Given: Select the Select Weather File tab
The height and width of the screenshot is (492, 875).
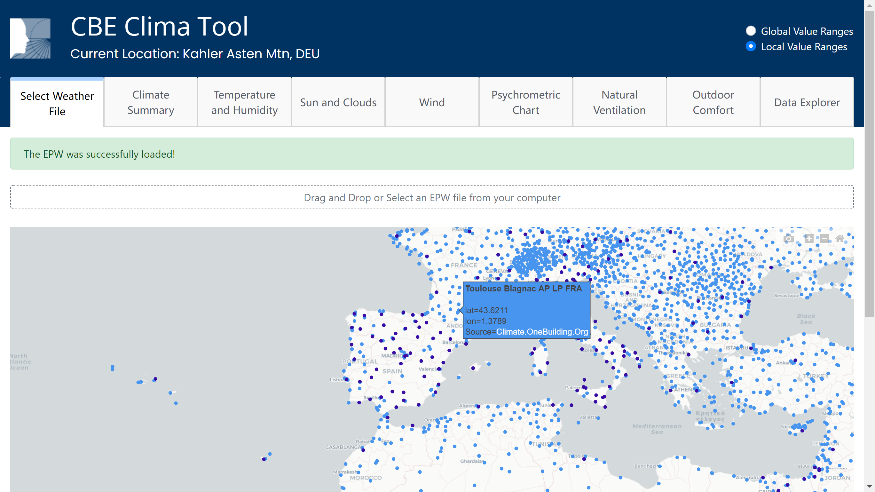Looking at the screenshot, I should [57, 103].
